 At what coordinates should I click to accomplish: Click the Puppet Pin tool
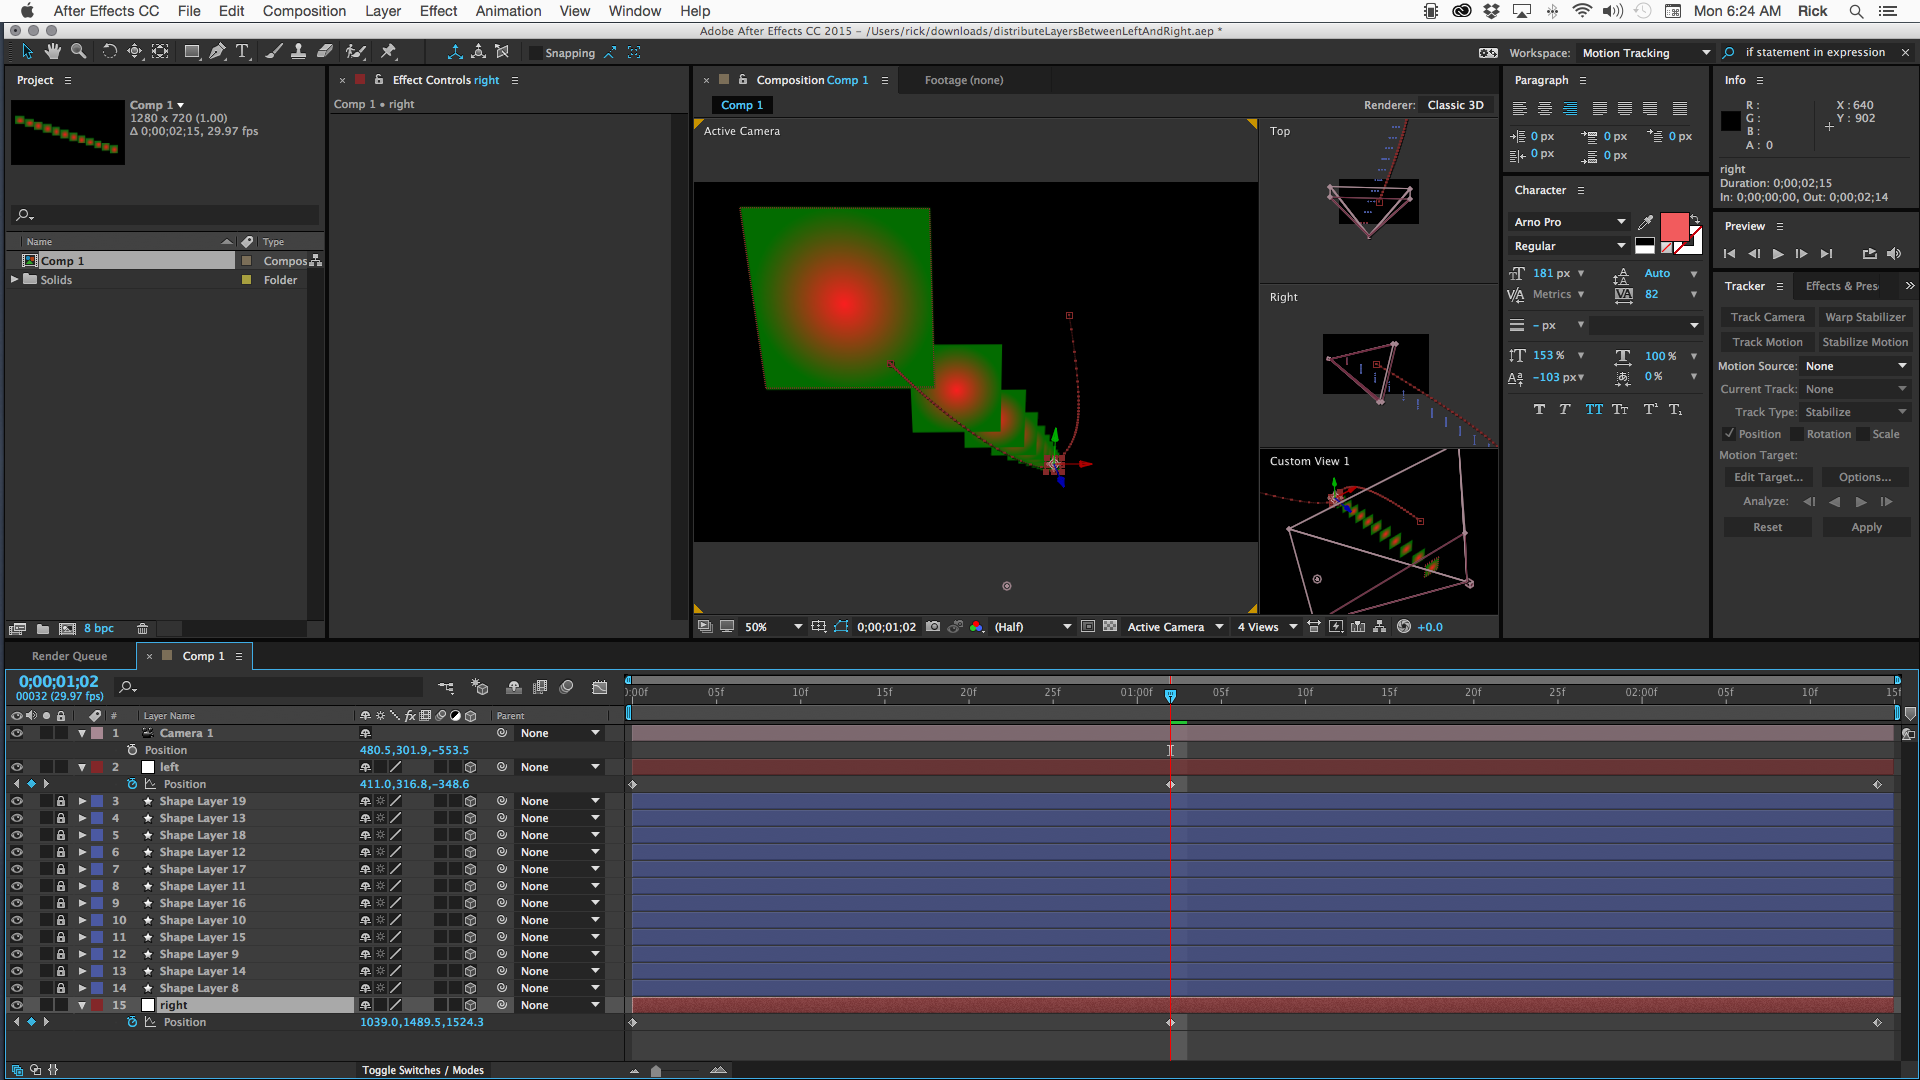click(x=389, y=52)
